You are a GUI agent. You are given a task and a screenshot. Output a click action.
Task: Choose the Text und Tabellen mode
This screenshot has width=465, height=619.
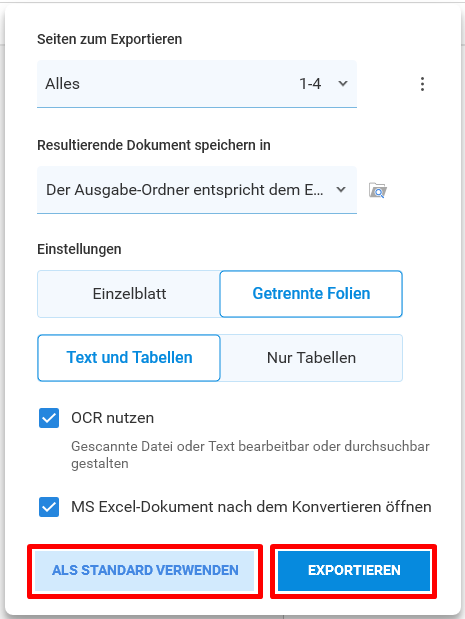click(129, 358)
